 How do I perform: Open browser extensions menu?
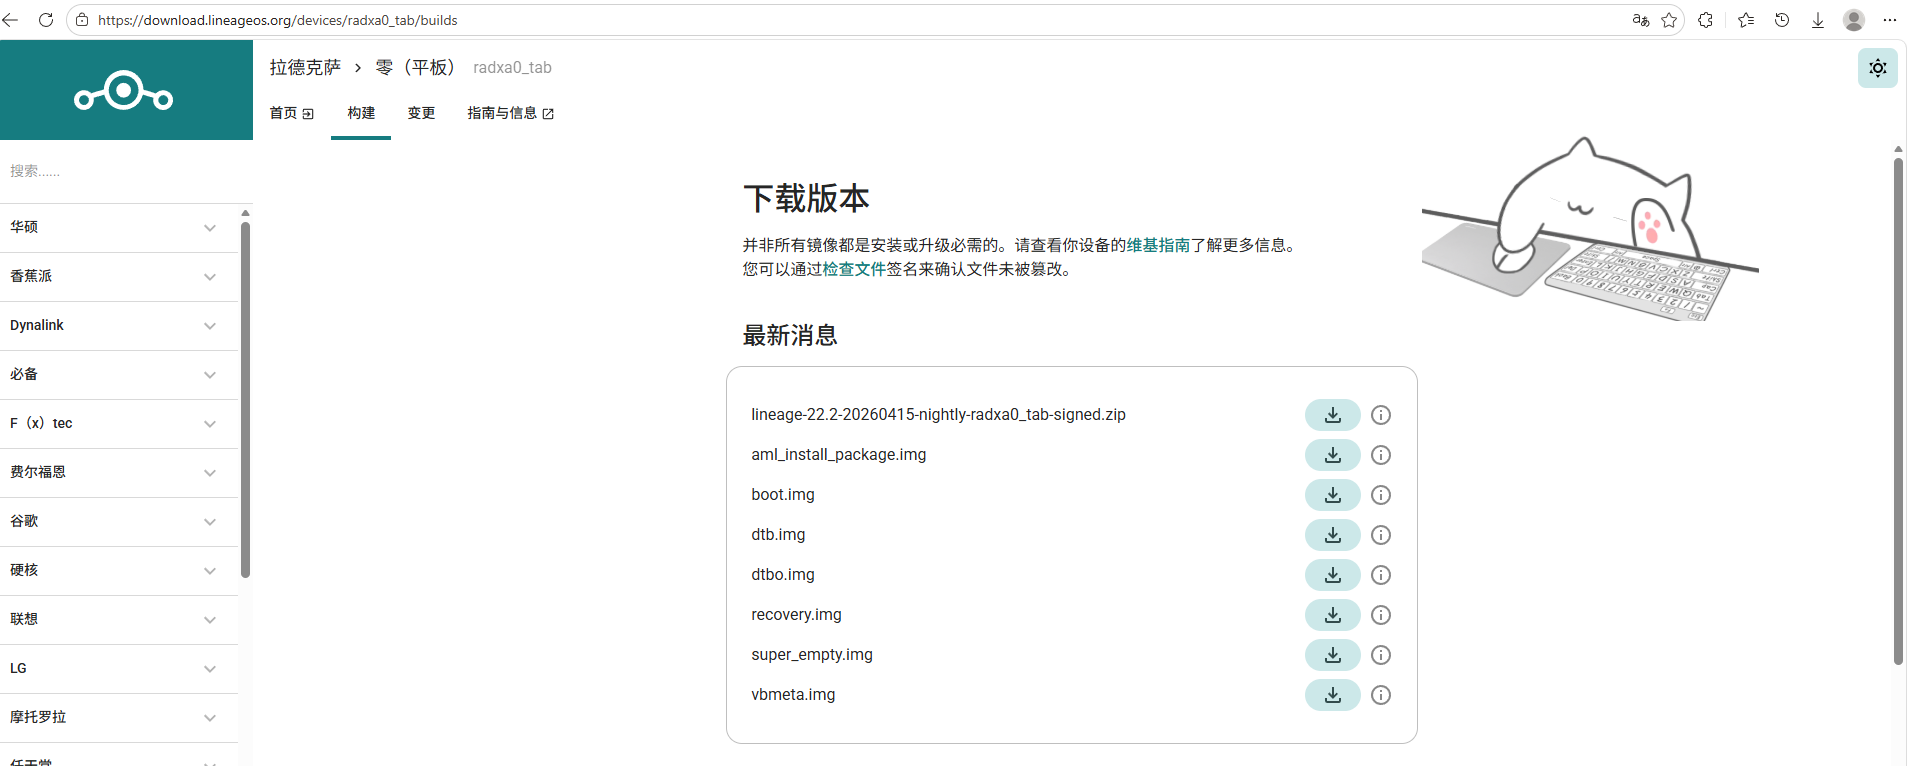point(1706,20)
